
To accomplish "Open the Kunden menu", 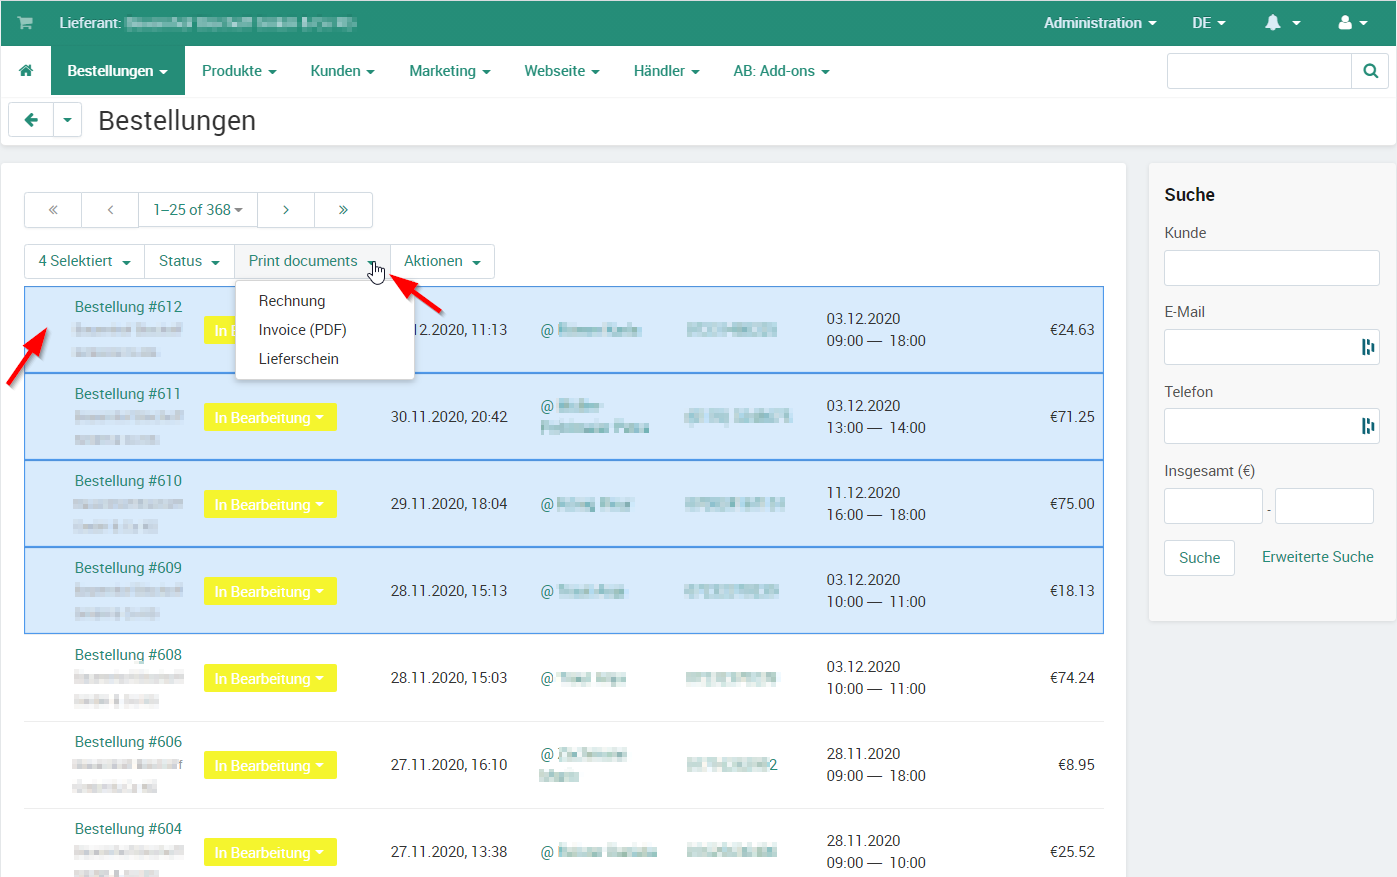I will (x=342, y=71).
